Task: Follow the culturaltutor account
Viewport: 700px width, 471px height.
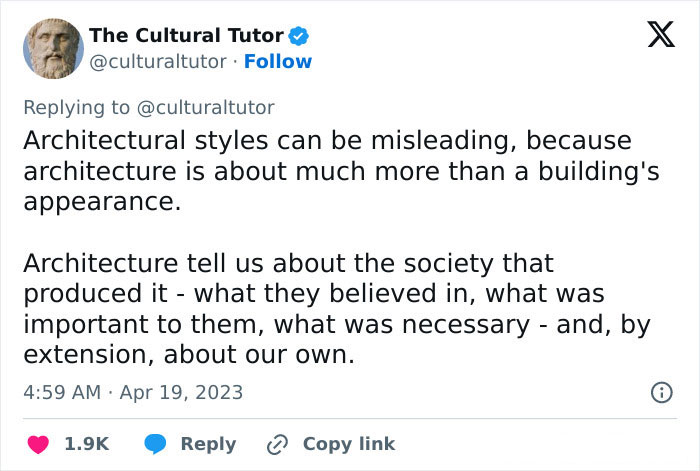Action: pyautogui.click(x=278, y=61)
